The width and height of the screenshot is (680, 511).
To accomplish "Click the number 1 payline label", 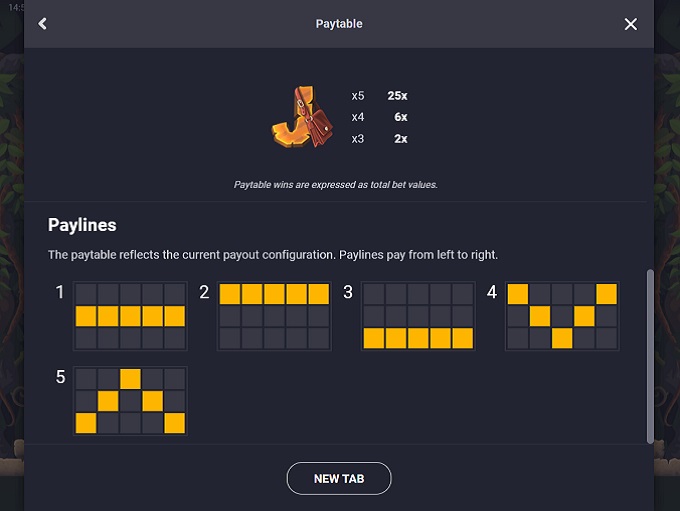I will 60,292.
